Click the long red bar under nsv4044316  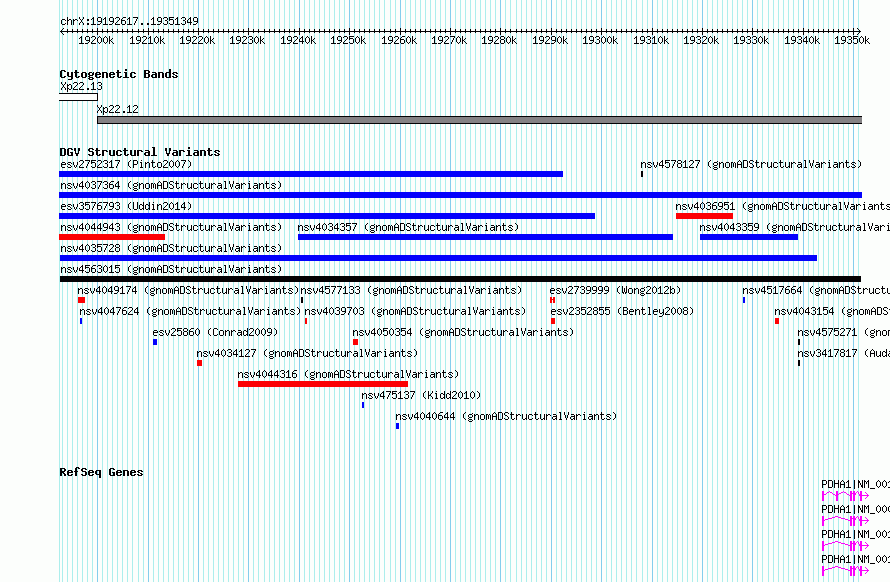[x=323, y=384]
